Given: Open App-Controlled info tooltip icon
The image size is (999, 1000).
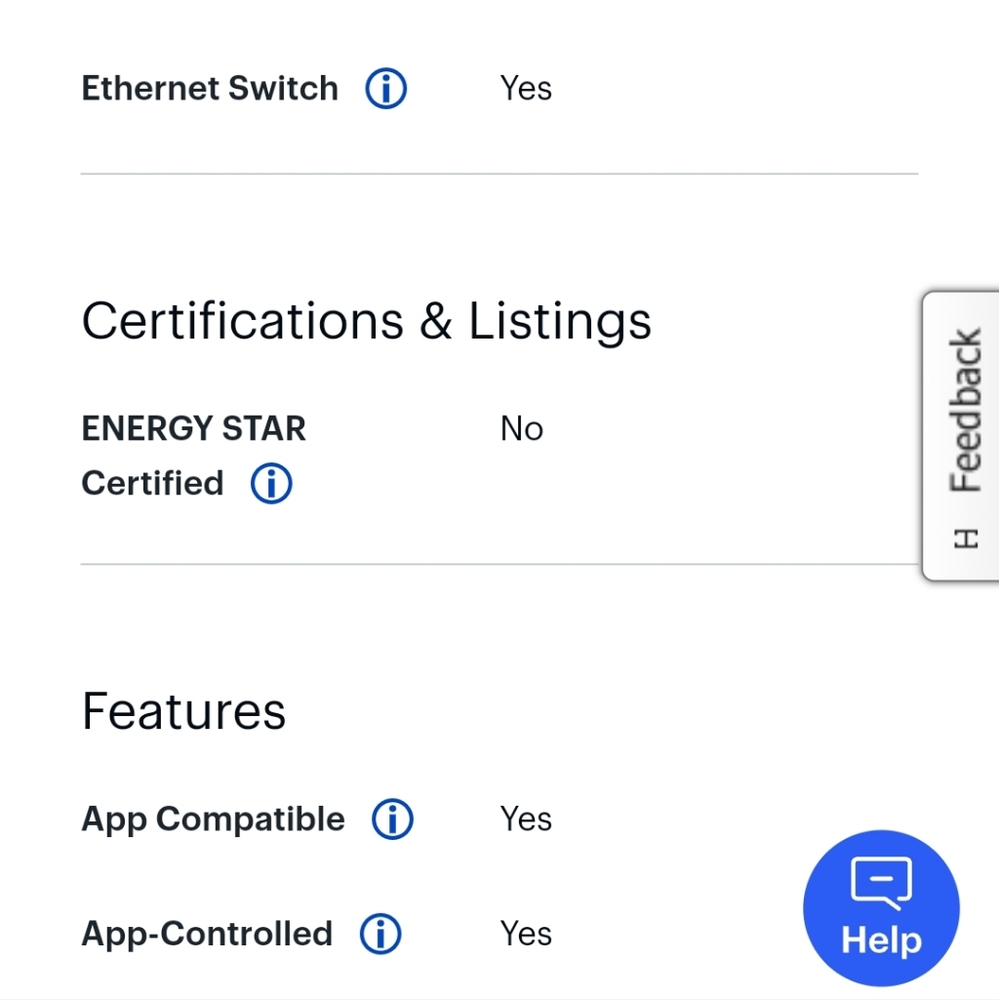Looking at the screenshot, I should coord(380,934).
